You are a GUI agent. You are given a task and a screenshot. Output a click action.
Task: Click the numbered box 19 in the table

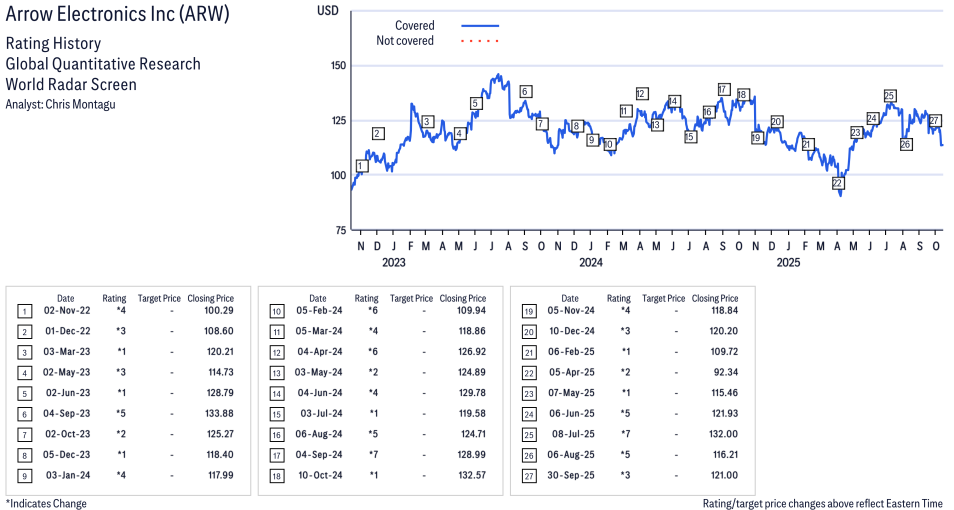click(x=527, y=311)
